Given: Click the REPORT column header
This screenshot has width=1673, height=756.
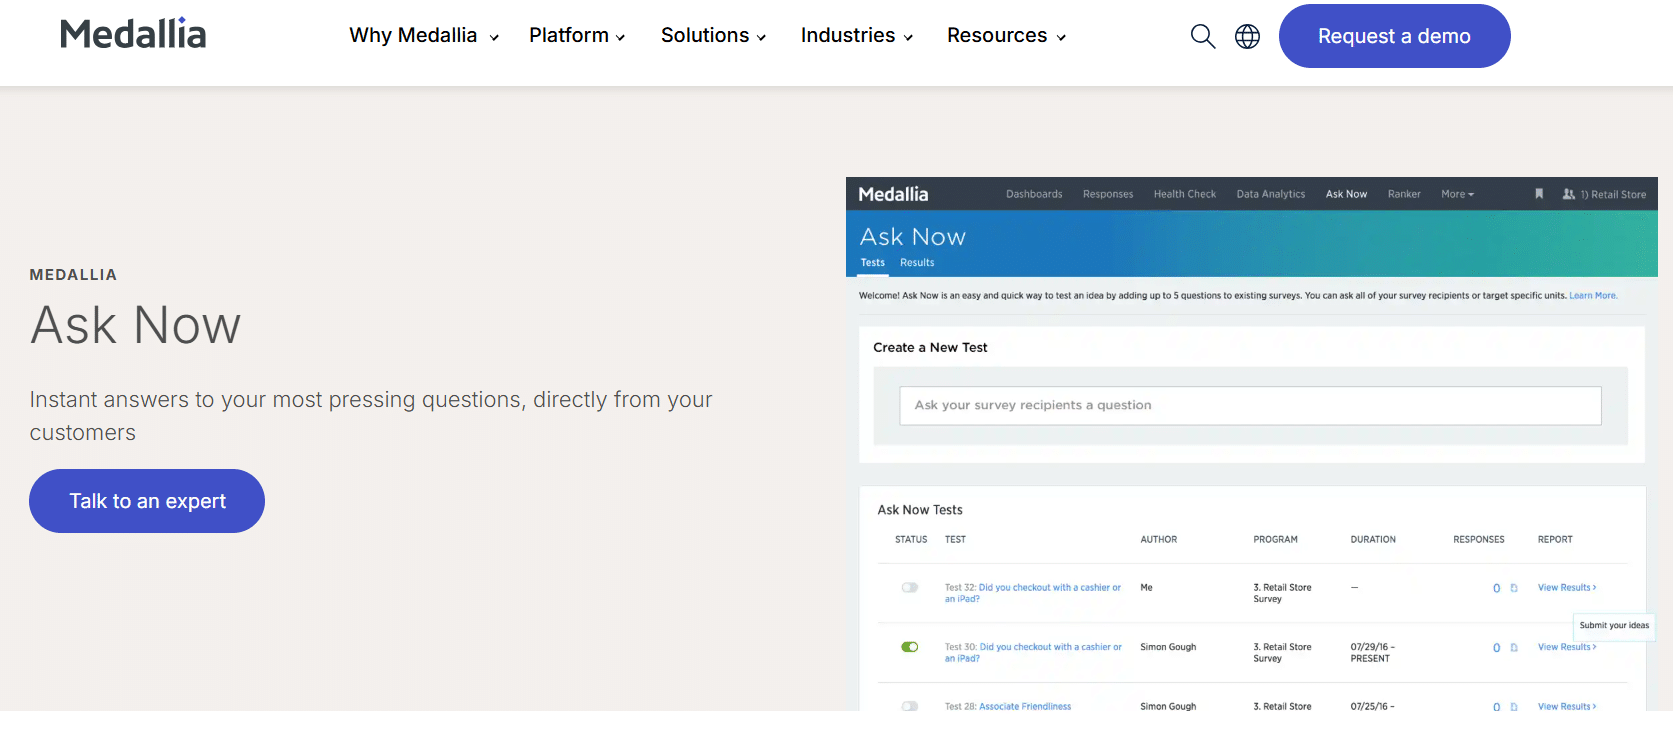Looking at the screenshot, I should (x=1555, y=540).
